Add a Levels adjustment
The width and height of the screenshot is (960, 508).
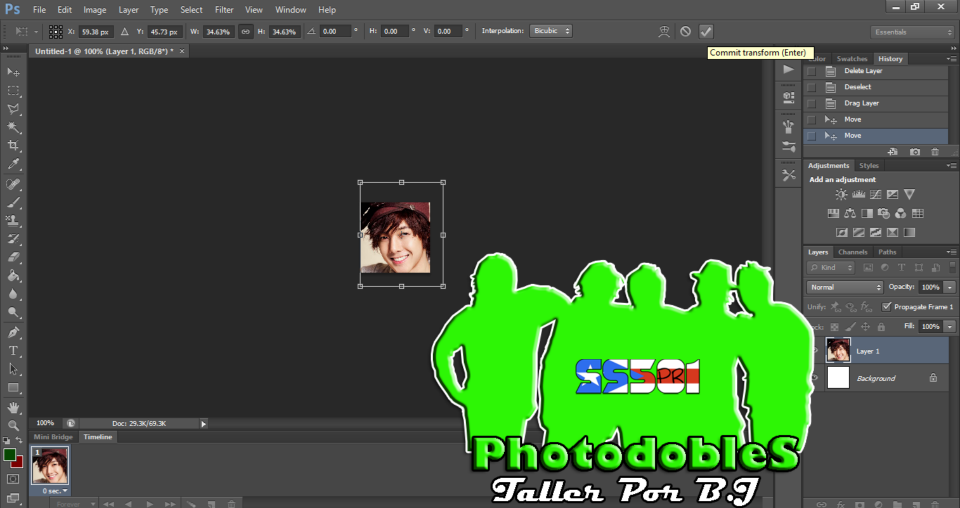click(858, 195)
